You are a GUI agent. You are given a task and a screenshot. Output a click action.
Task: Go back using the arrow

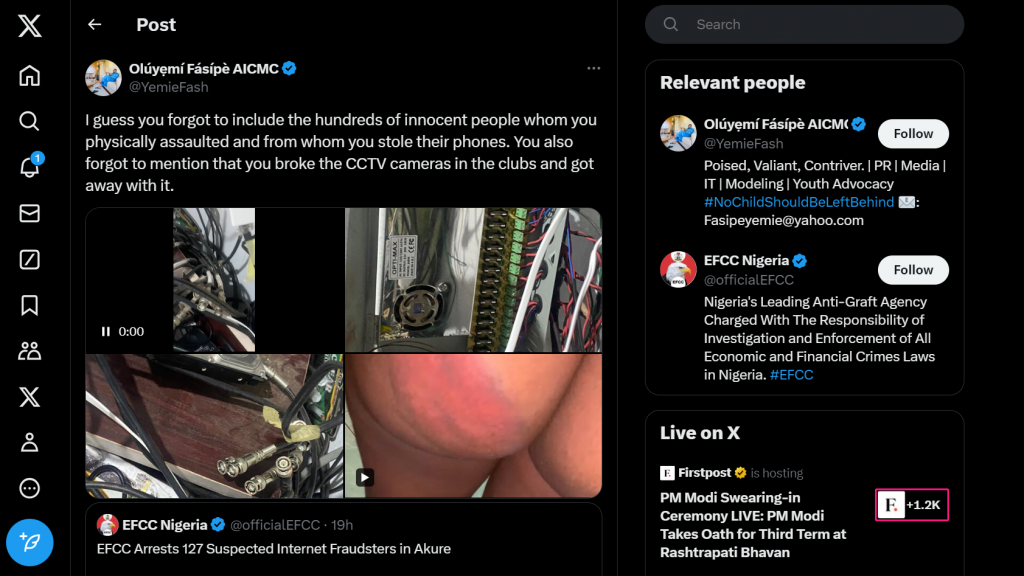pyautogui.click(x=95, y=25)
